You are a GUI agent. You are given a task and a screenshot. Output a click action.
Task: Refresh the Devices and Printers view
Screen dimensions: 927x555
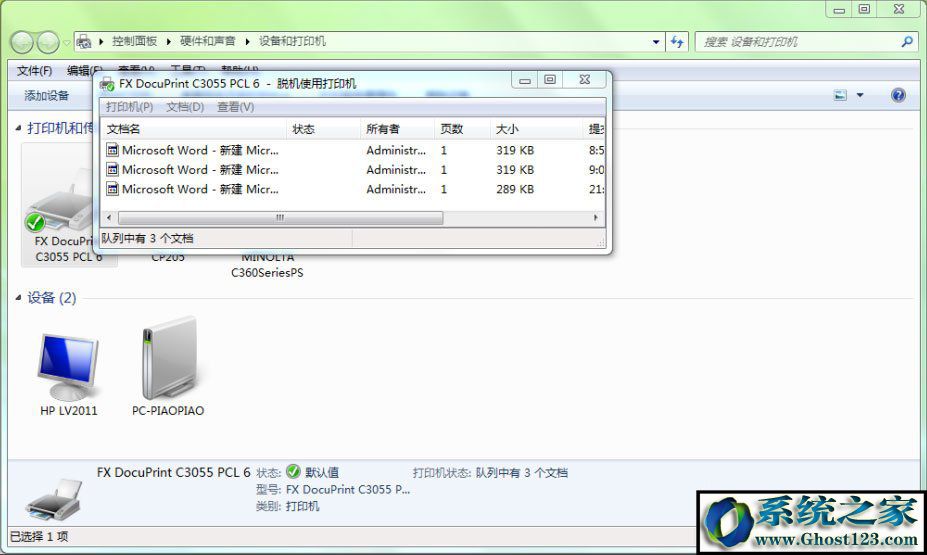677,42
